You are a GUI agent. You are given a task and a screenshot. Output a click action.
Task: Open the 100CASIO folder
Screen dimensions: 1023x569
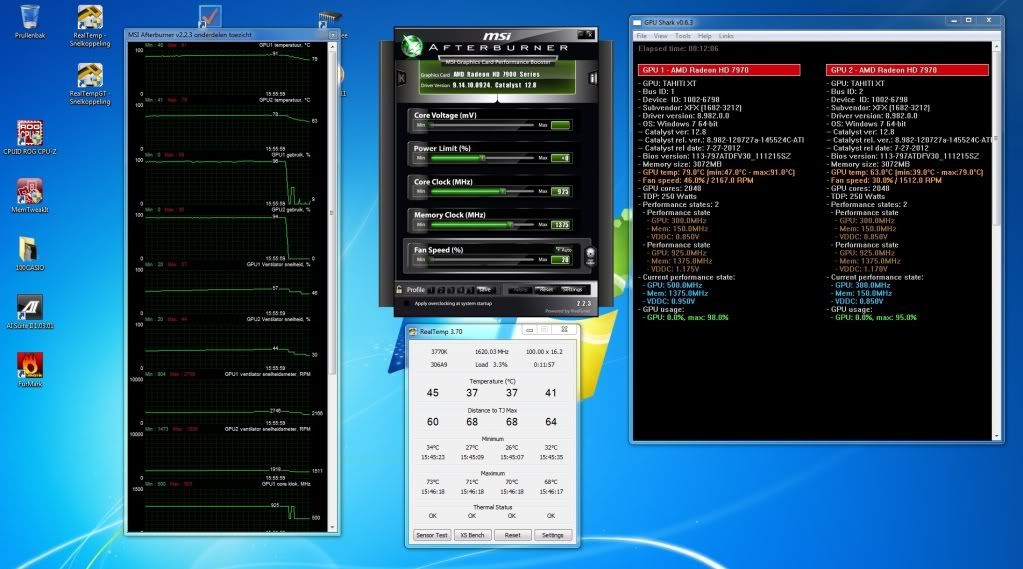(x=30, y=250)
